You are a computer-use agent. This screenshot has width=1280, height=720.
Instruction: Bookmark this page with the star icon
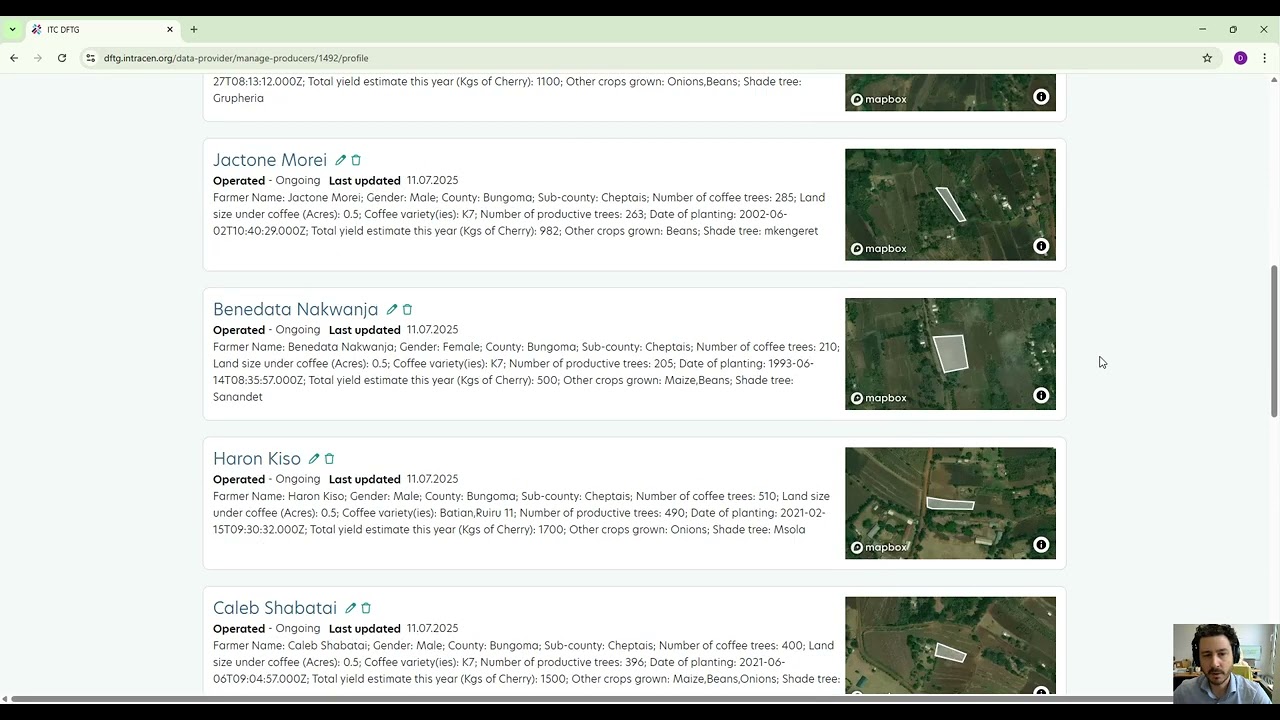(1207, 58)
